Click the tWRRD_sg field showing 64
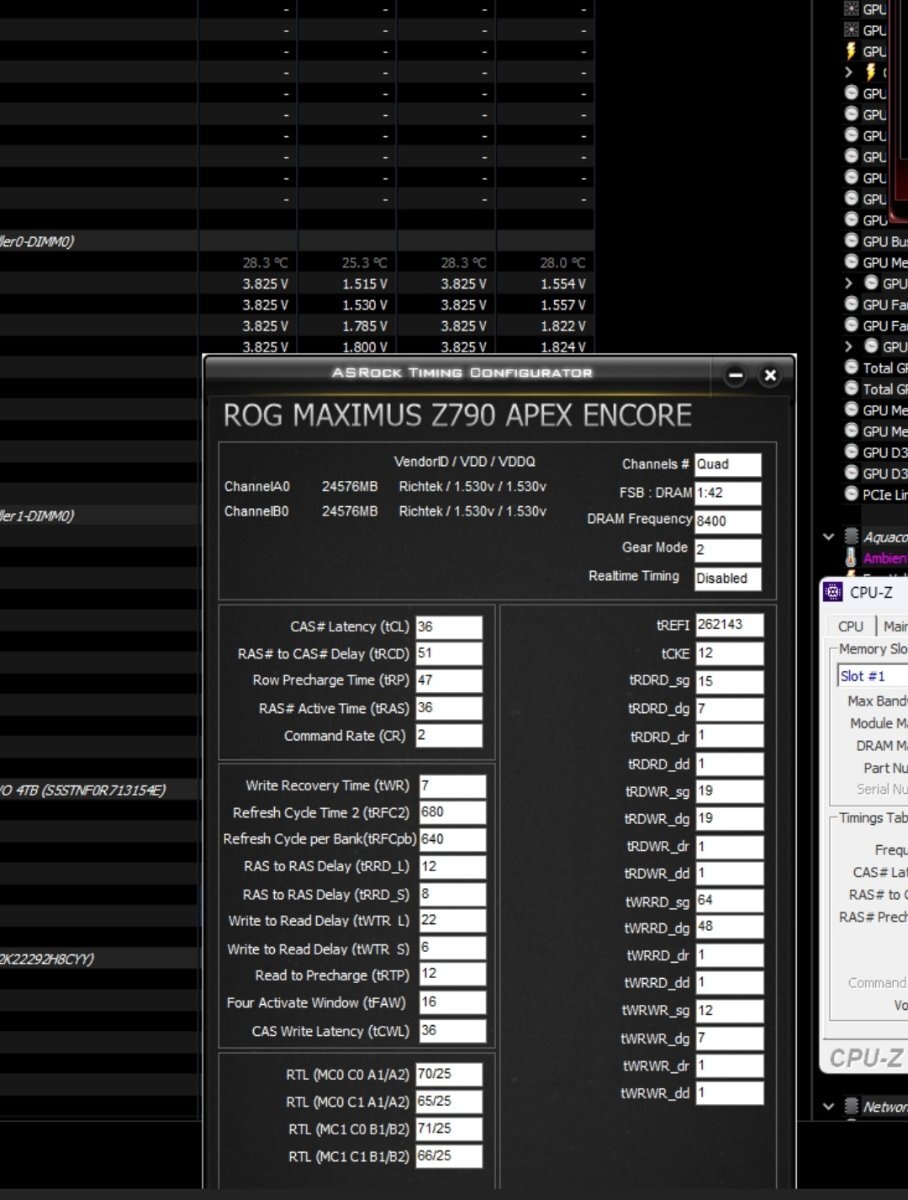Screen dimensions: 908x1200 tap(730, 901)
